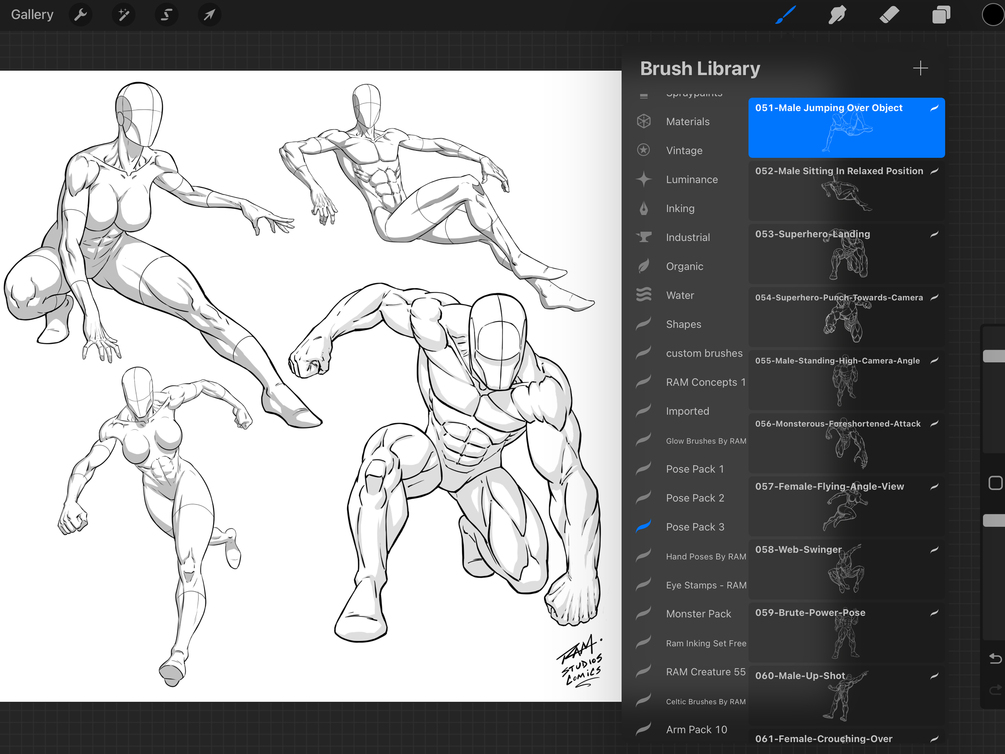Activate the Selection S tool
1005x754 pixels.
pyautogui.click(x=166, y=14)
